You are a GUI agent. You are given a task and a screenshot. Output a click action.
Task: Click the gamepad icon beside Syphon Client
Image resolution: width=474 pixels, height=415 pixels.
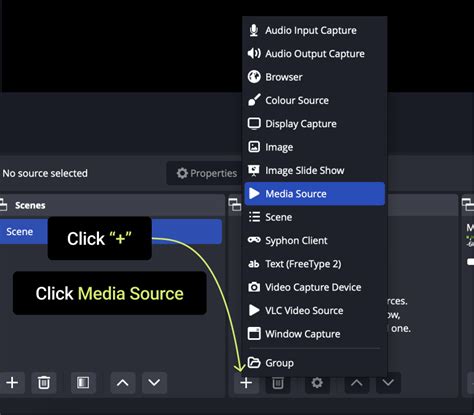tap(254, 240)
